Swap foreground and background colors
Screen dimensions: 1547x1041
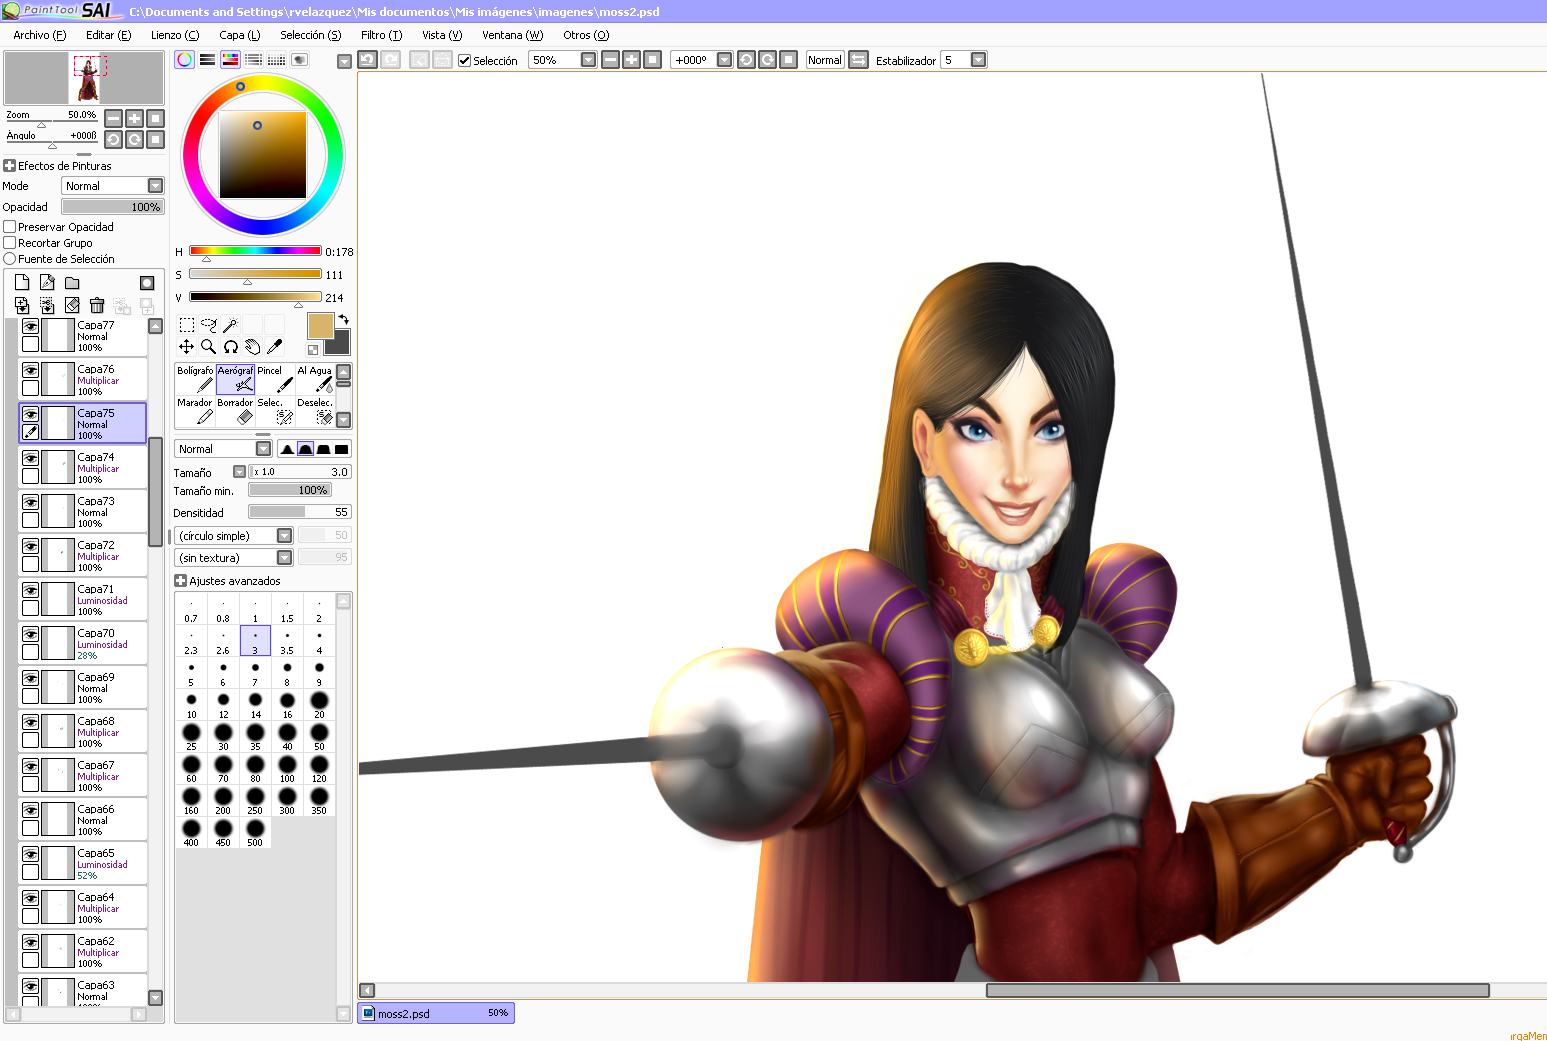click(344, 319)
